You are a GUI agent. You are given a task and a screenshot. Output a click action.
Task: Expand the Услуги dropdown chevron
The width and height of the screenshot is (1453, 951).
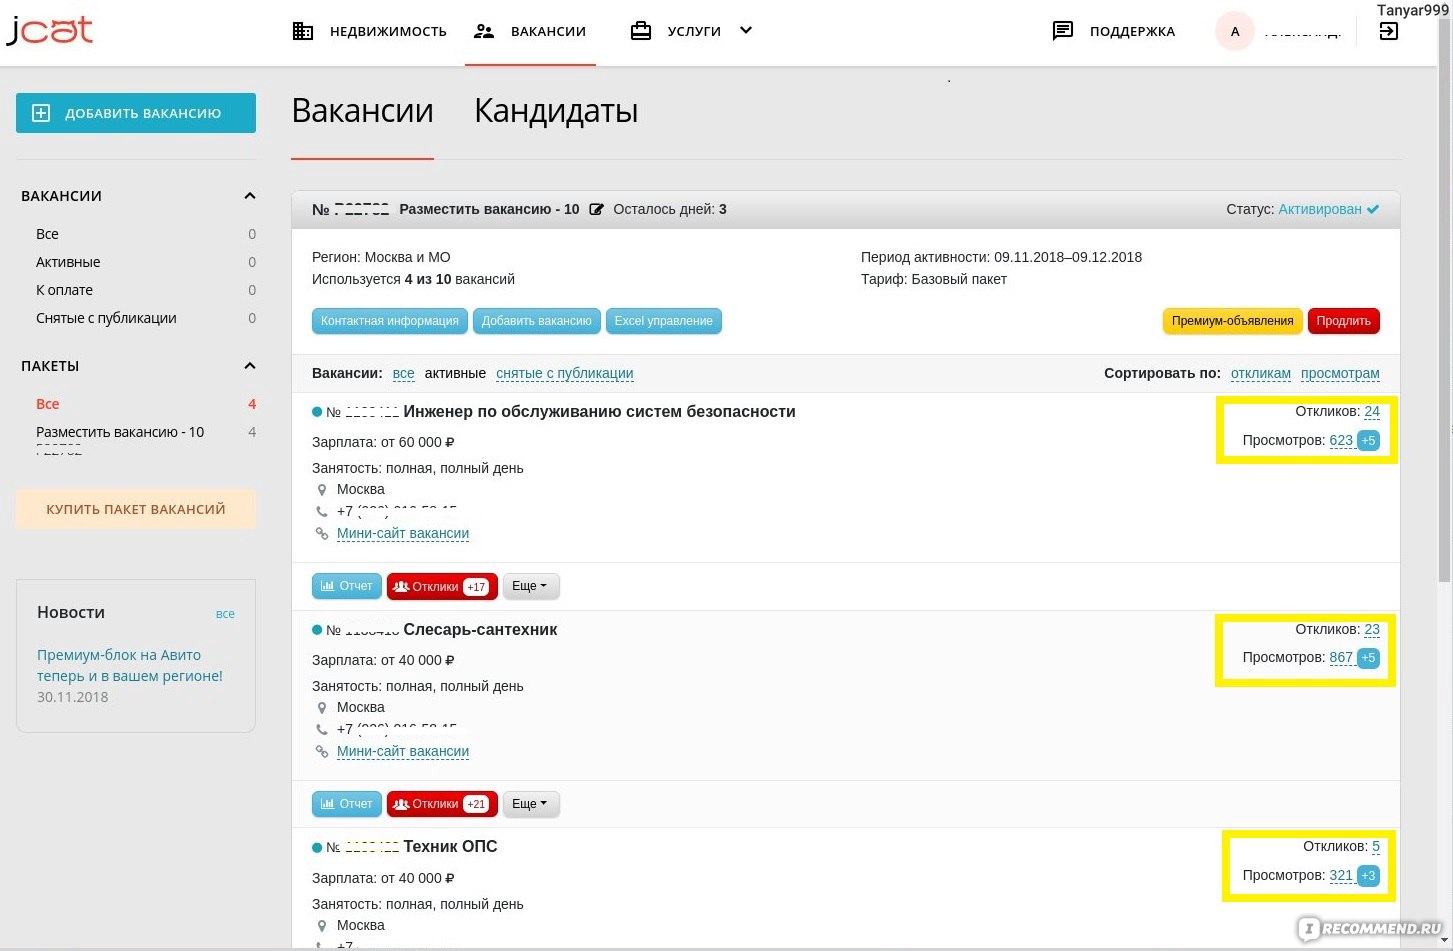point(745,31)
